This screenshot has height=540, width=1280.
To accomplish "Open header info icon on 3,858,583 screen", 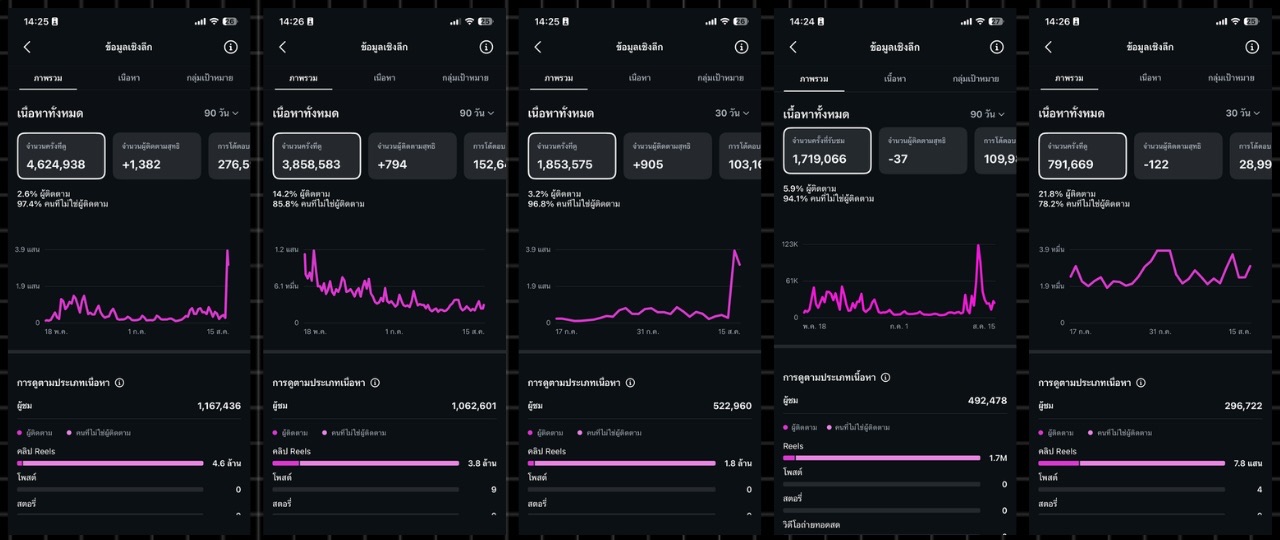I will [486, 47].
